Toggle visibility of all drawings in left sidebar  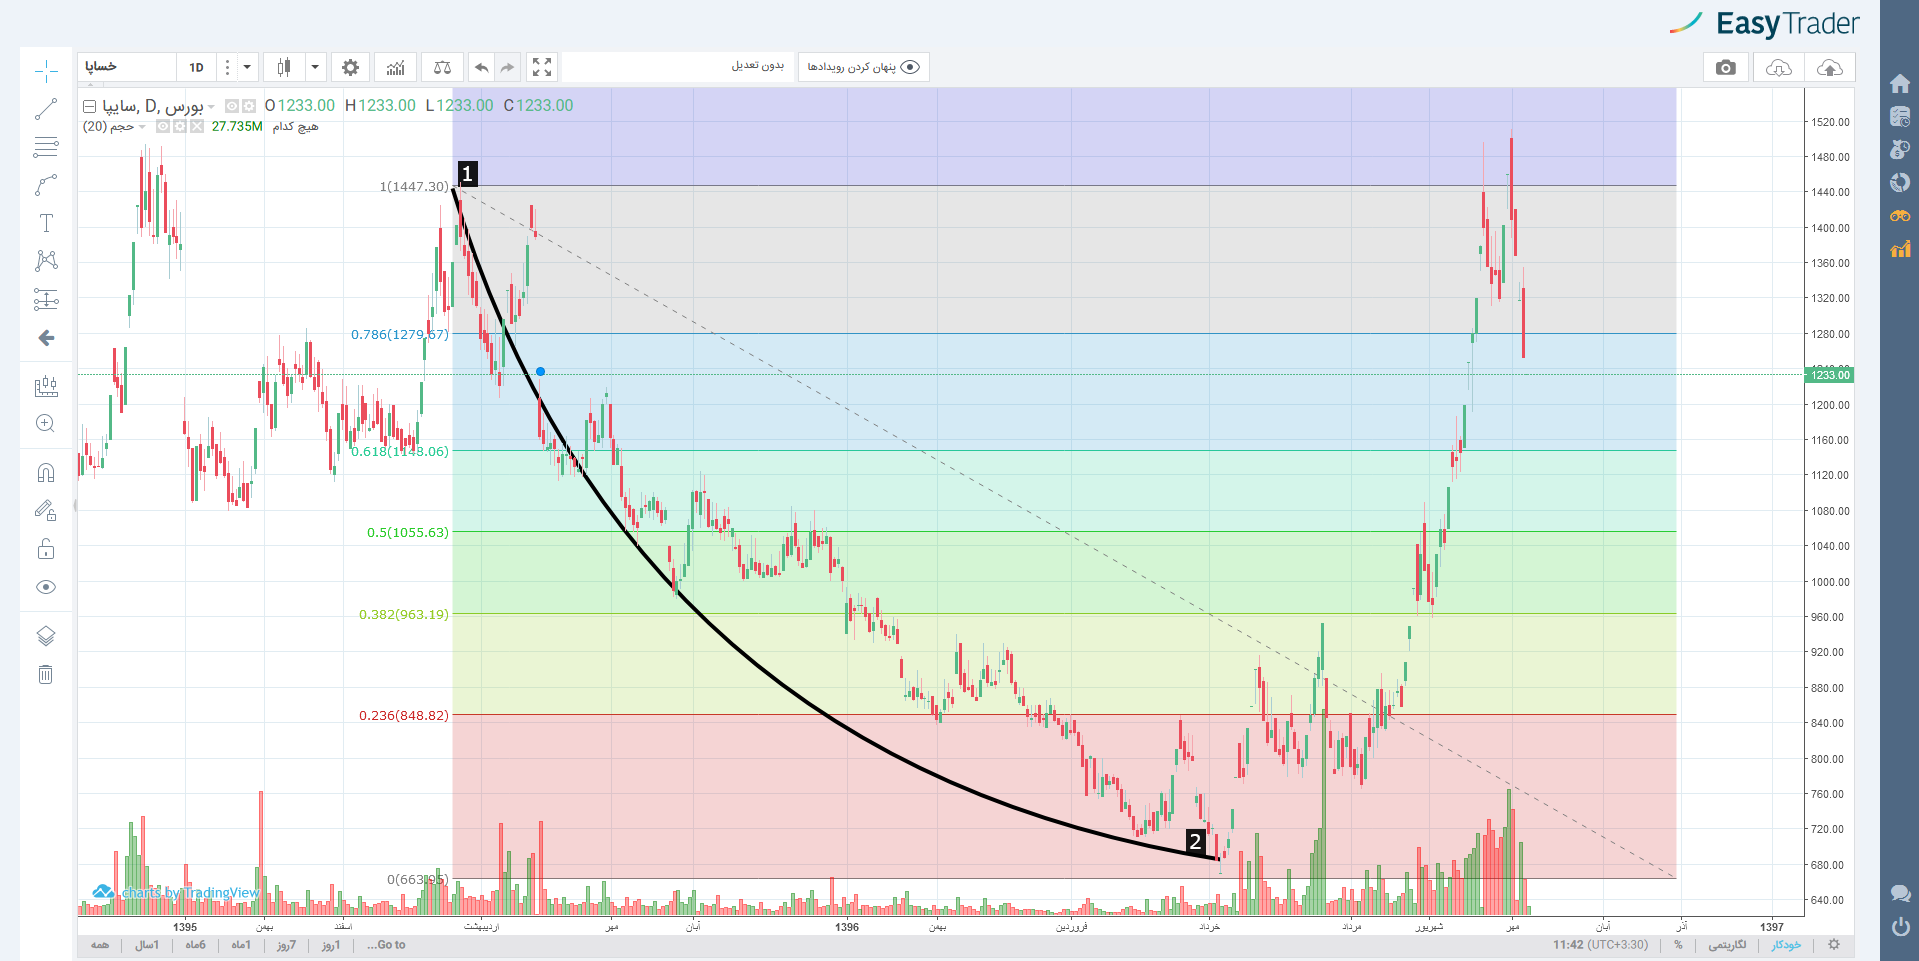(46, 587)
